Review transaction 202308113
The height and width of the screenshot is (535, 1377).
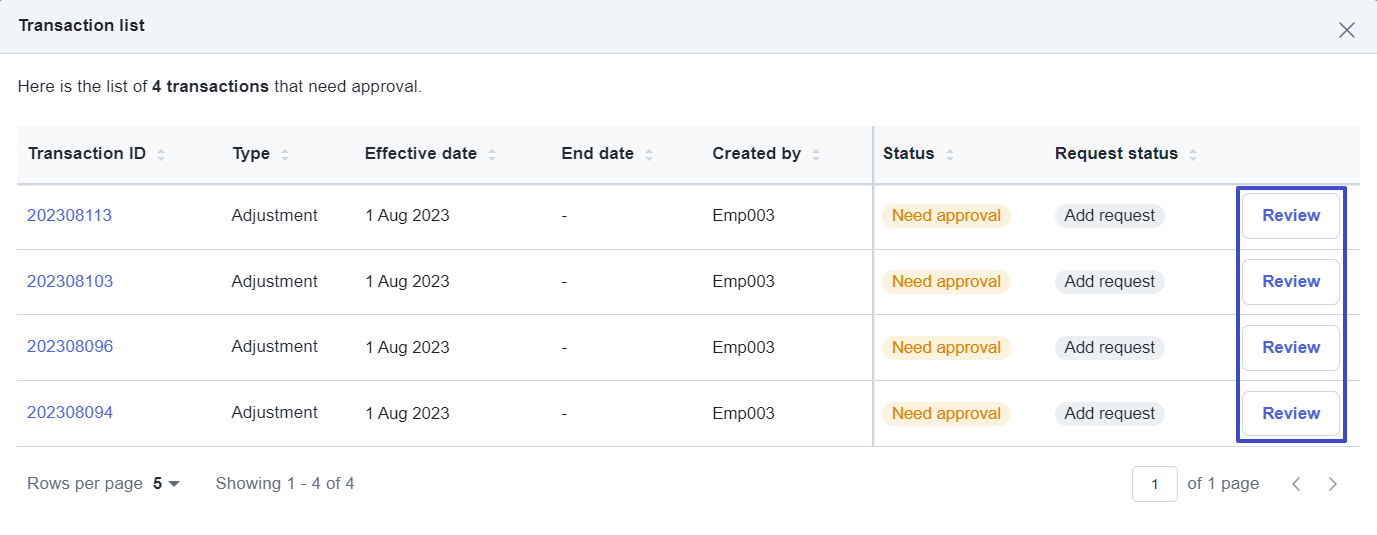(1290, 216)
